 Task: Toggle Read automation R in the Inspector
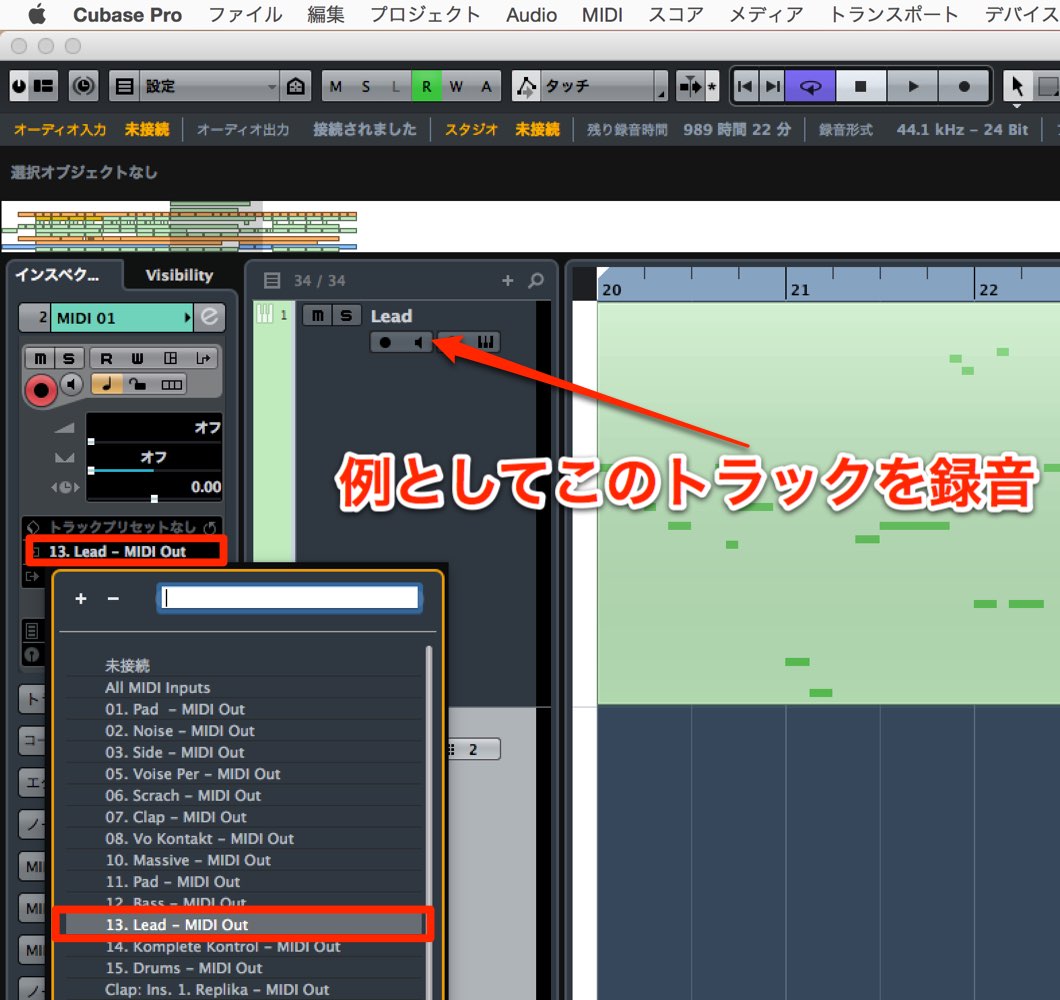pos(106,358)
